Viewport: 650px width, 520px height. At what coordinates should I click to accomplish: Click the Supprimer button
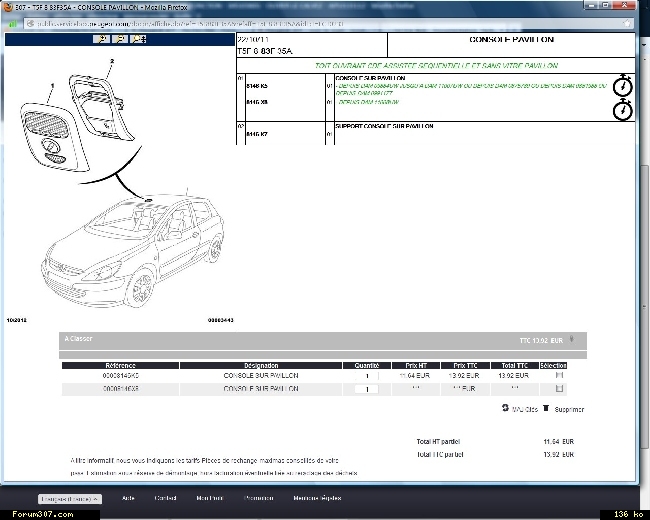pyautogui.click(x=569, y=409)
